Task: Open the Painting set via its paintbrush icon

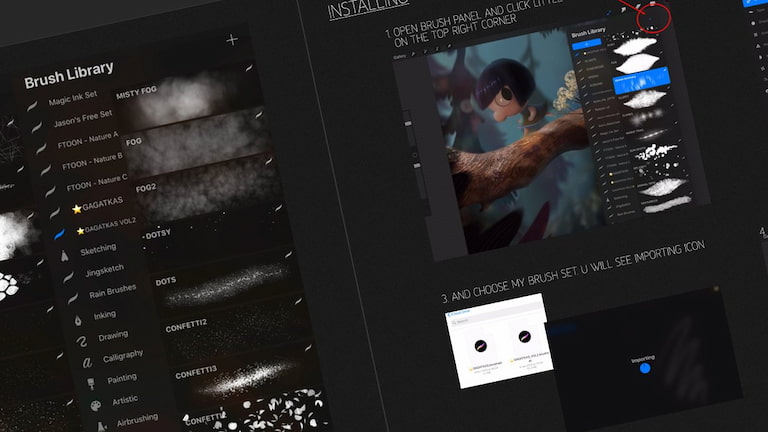Action: pos(91,383)
